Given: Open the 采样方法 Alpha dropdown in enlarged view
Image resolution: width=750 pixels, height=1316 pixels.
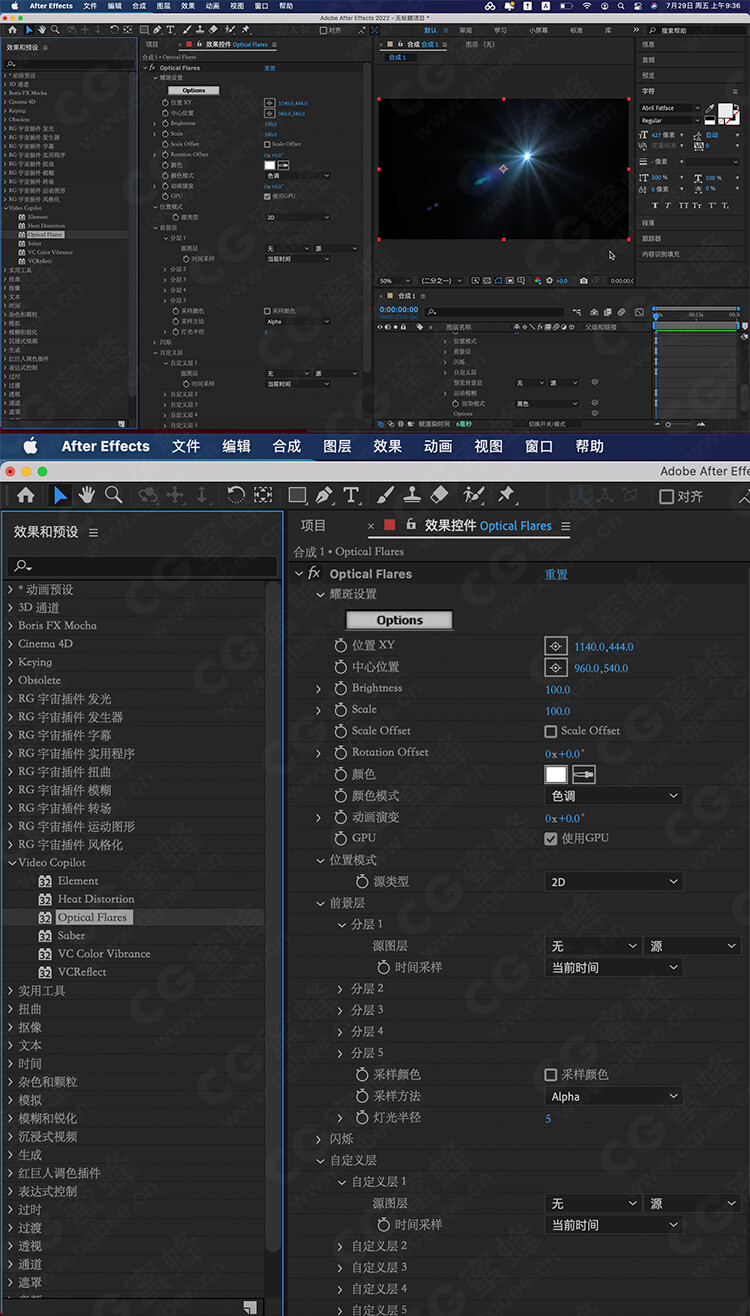Looking at the screenshot, I should [x=614, y=1097].
